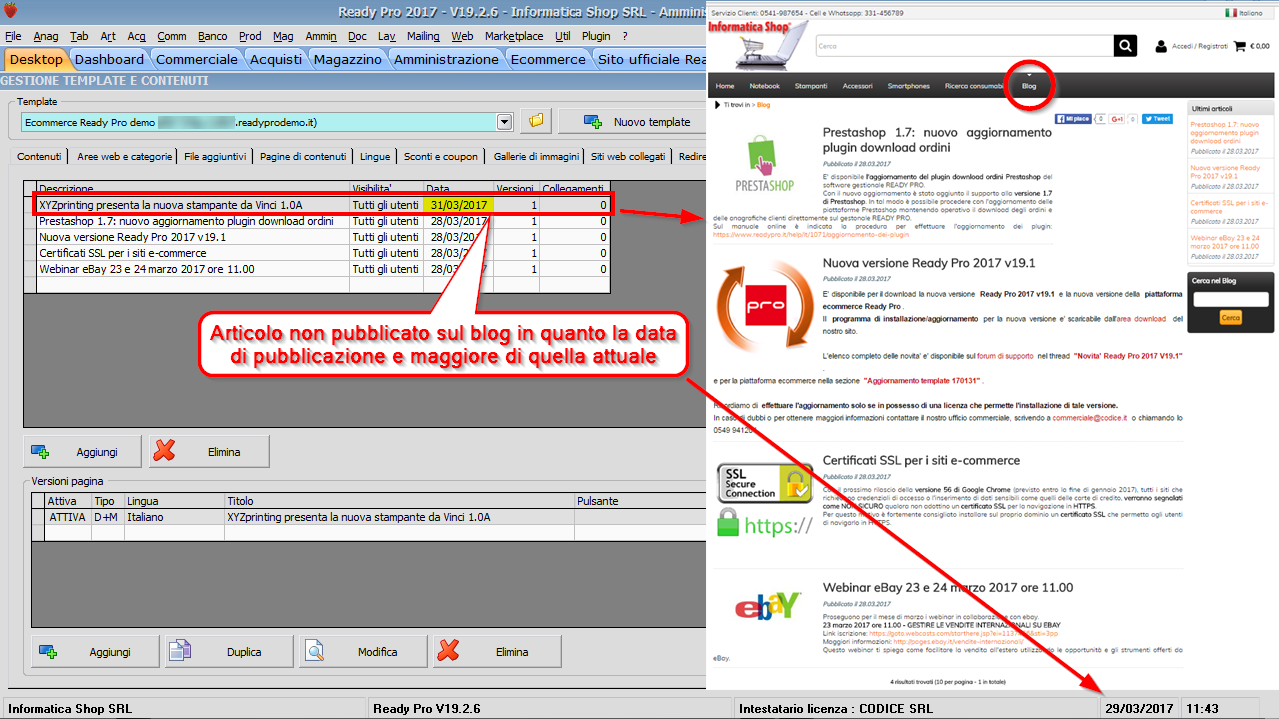Click the Cerca nel Blog input field
1279x719 pixels.
click(1231, 299)
